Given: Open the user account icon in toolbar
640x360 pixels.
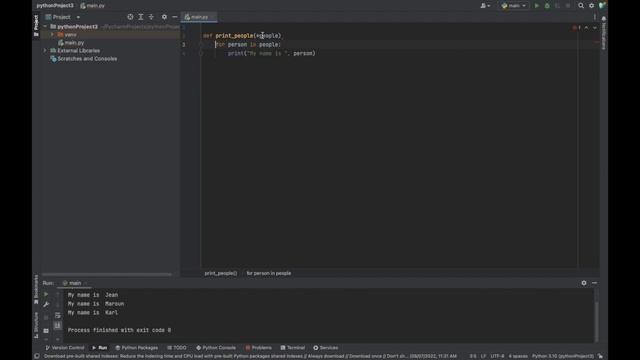Looking at the screenshot, I should click(x=483, y=6).
